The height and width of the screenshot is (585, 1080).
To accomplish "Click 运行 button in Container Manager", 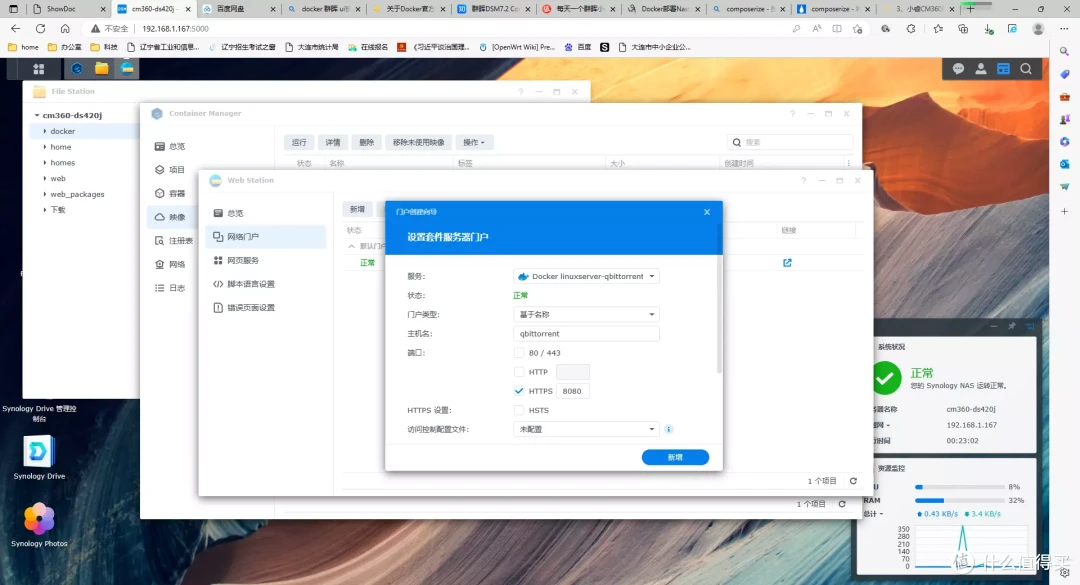I will pos(299,143).
